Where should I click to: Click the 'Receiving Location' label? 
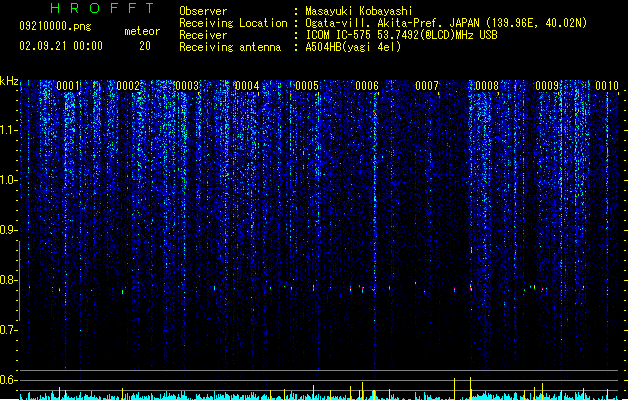point(233,23)
